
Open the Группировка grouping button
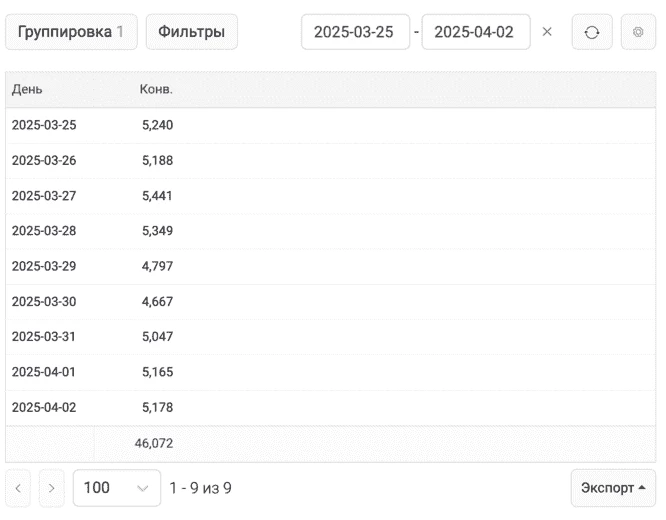pos(71,32)
